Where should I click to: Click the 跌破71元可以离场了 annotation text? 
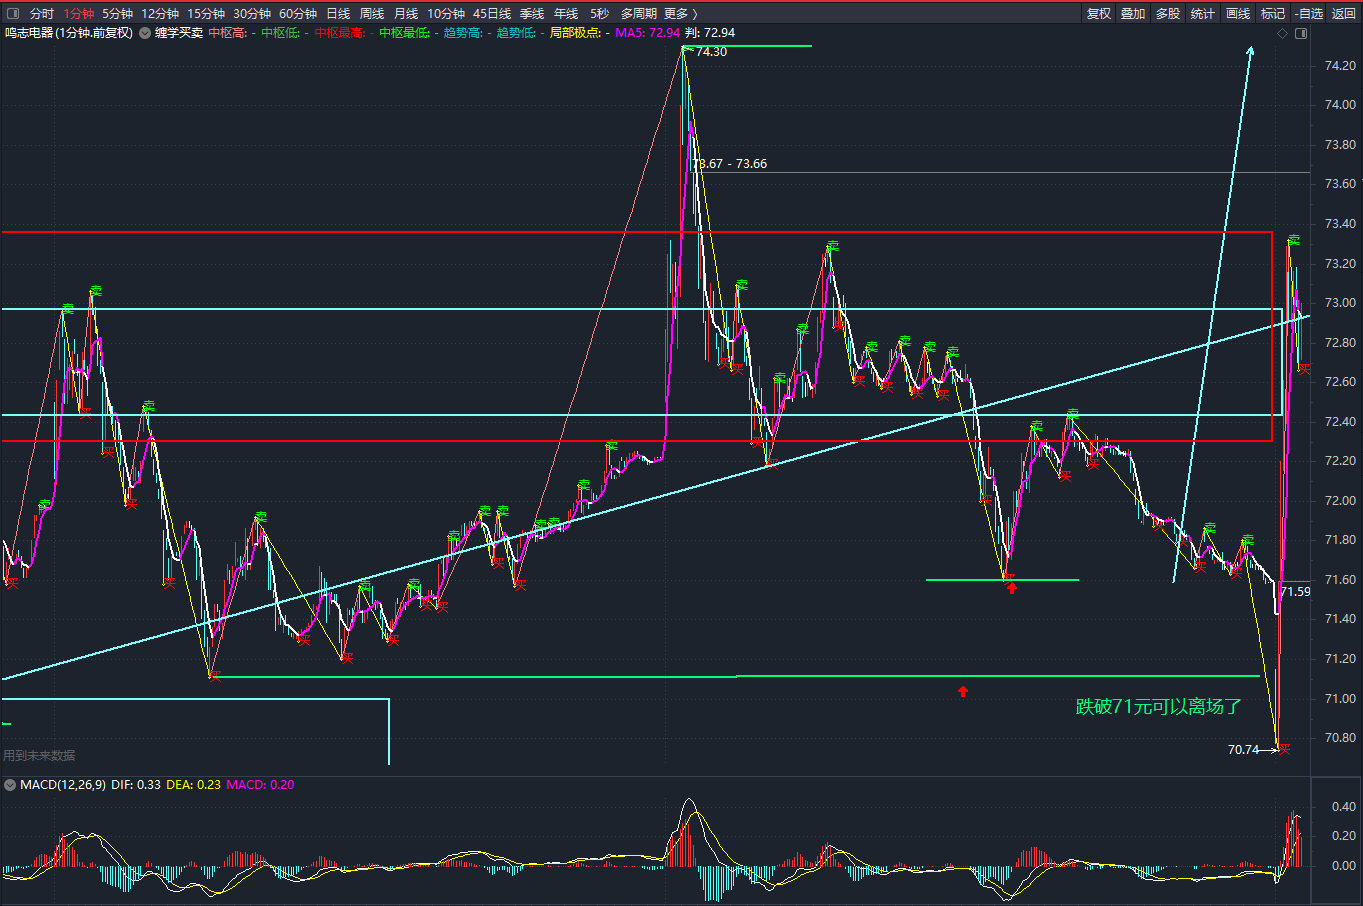click(1159, 707)
